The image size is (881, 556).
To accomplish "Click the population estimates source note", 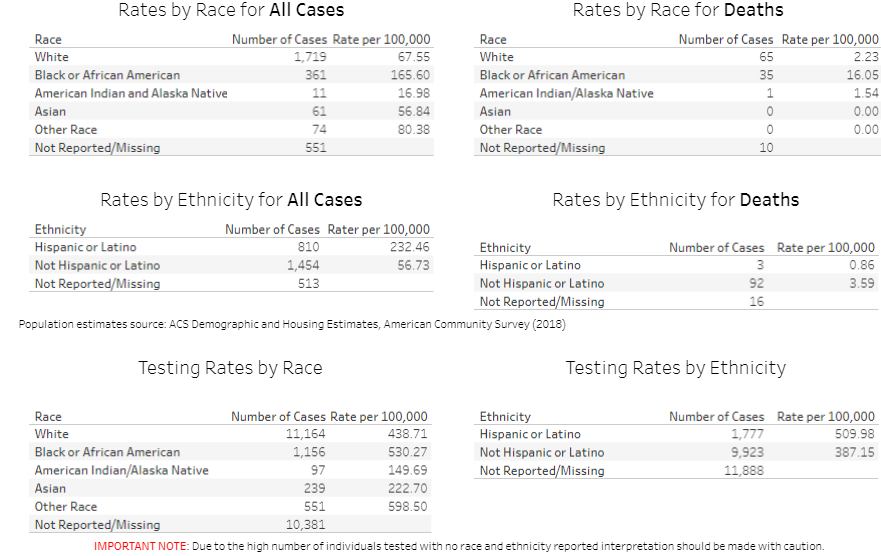I will tap(292, 324).
